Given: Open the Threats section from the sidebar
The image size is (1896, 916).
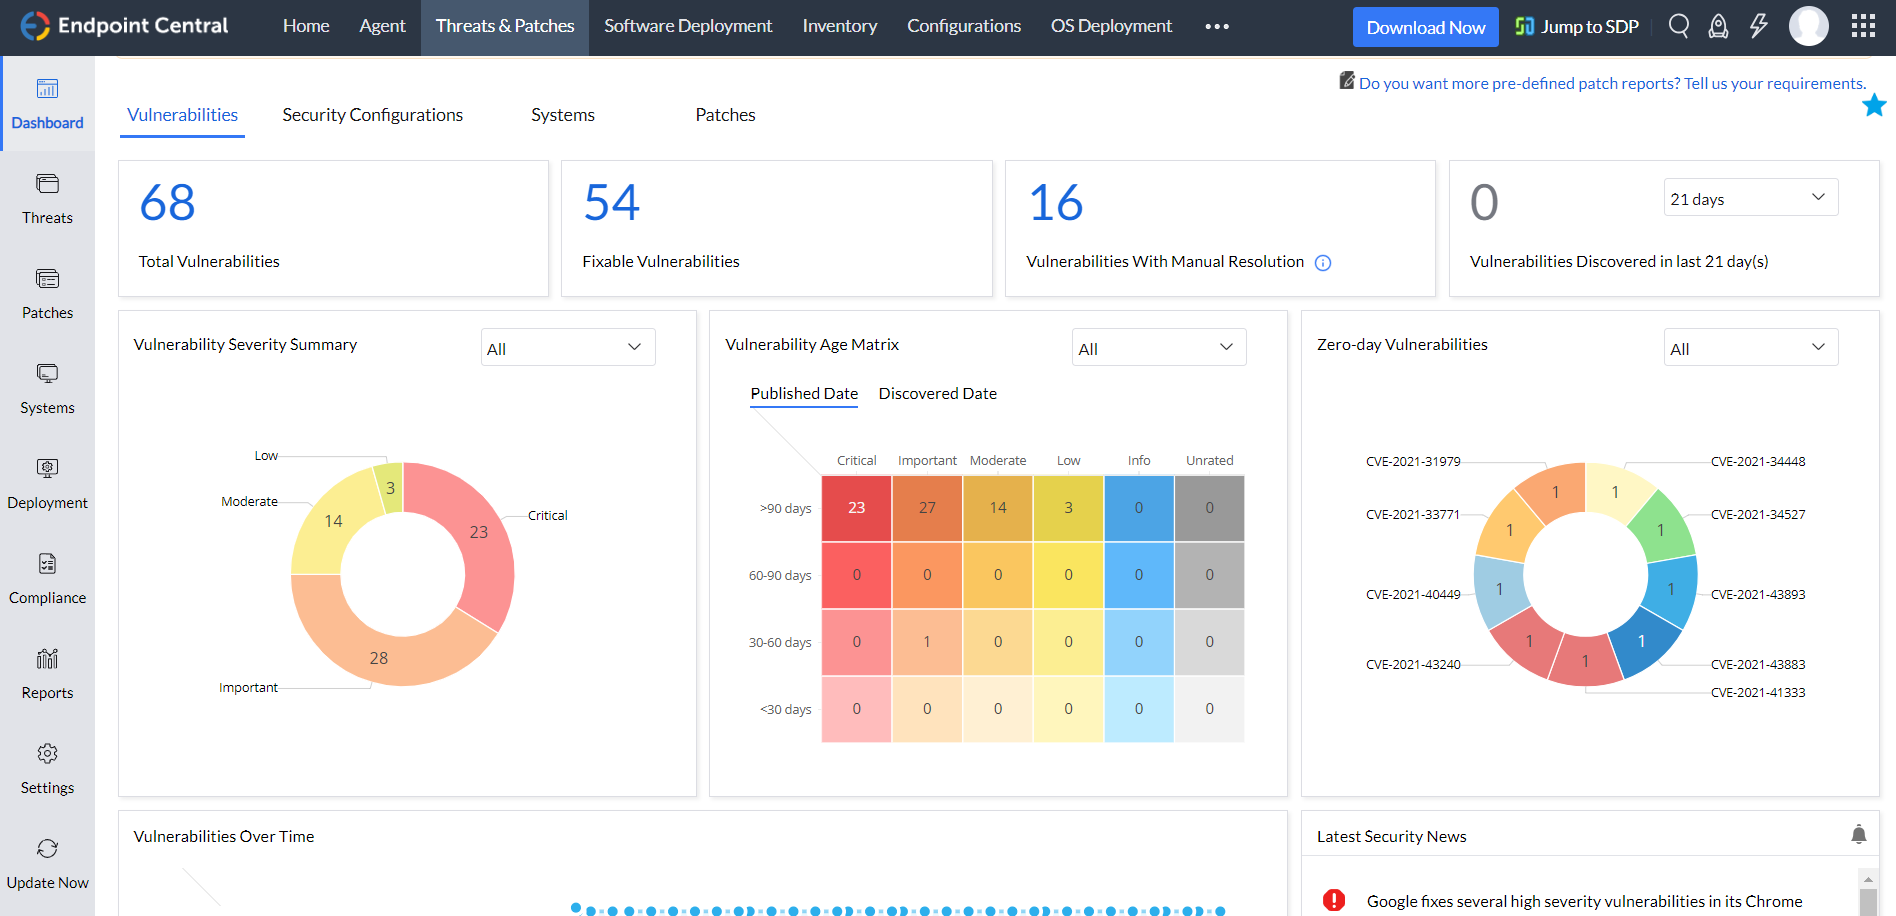Looking at the screenshot, I should tap(47, 199).
